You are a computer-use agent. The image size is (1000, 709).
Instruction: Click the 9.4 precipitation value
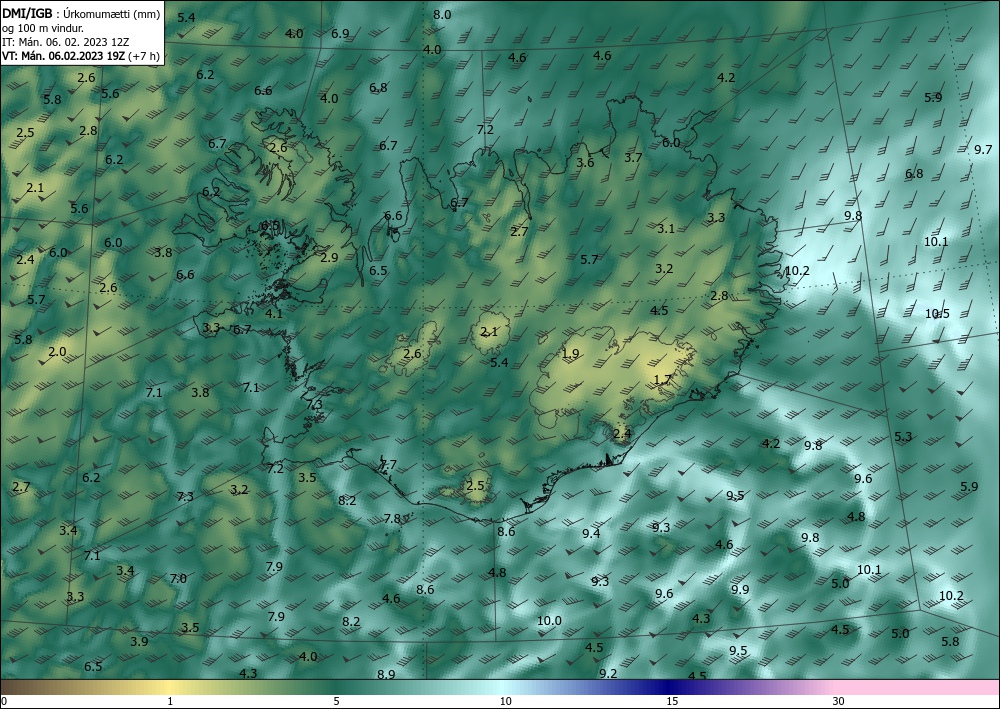coord(591,533)
